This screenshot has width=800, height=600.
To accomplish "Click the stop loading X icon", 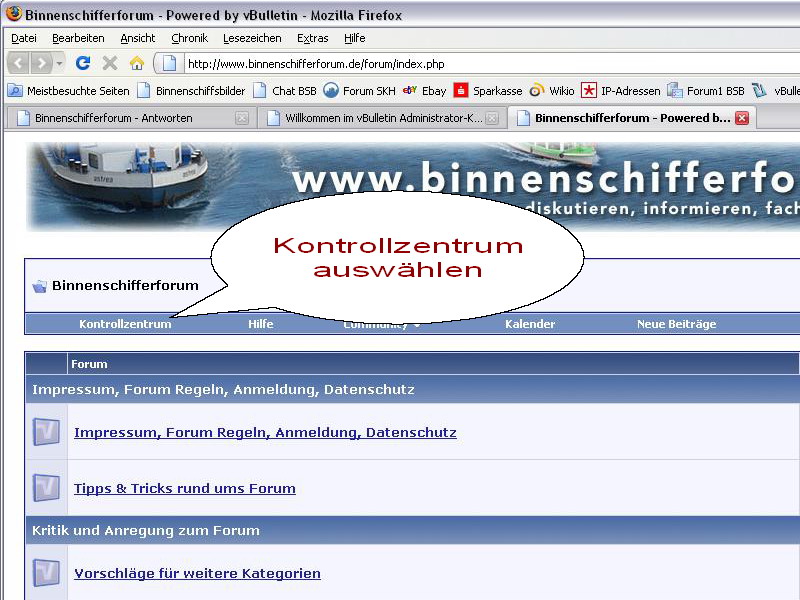I will [110, 63].
